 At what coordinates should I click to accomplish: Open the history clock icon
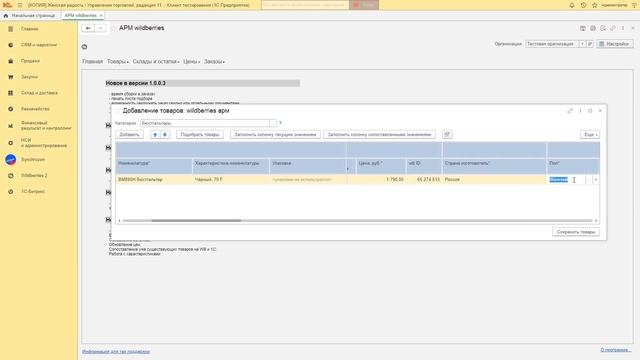(x=583, y=5)
